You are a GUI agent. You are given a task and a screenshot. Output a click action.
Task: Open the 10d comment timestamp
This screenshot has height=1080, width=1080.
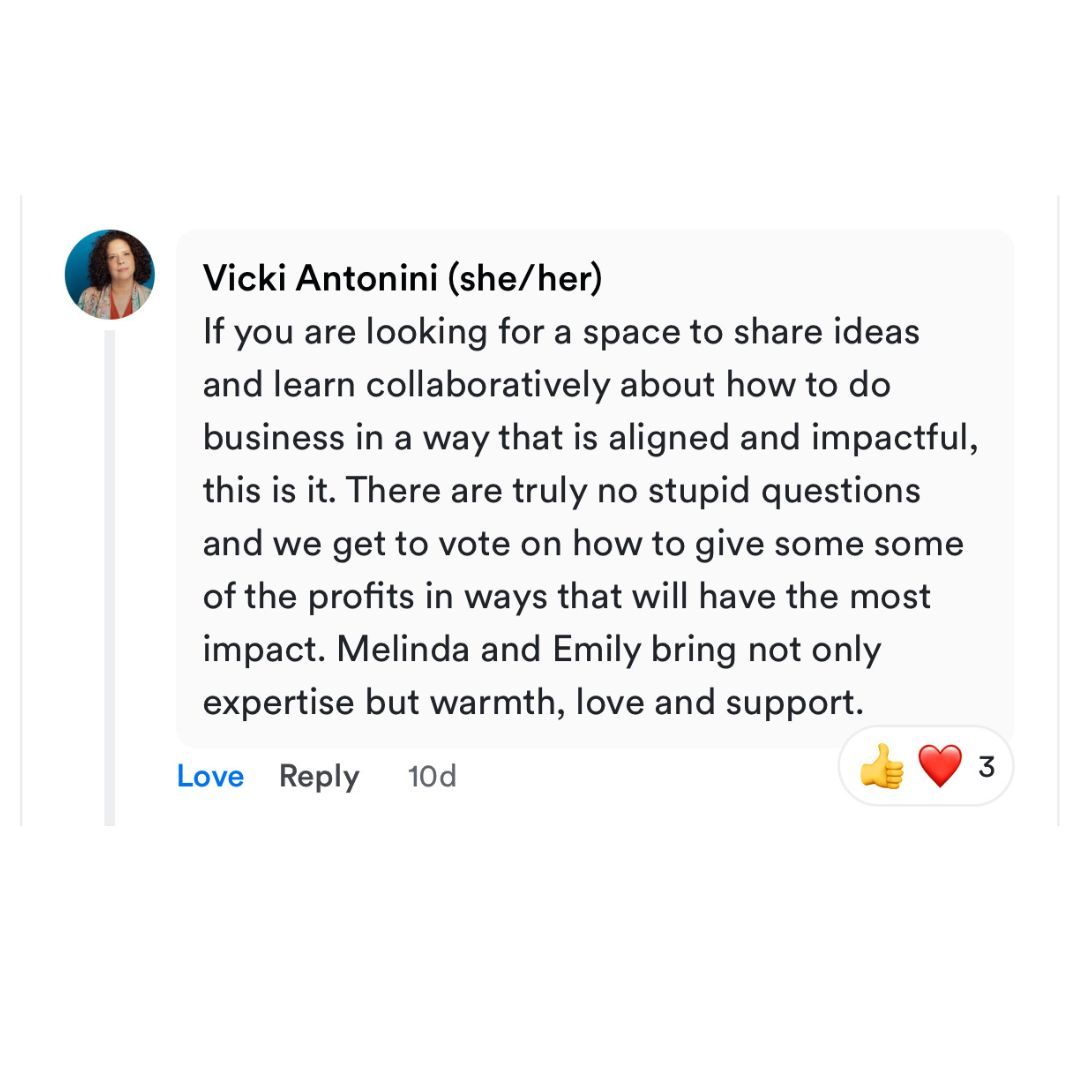click(432, 776)
